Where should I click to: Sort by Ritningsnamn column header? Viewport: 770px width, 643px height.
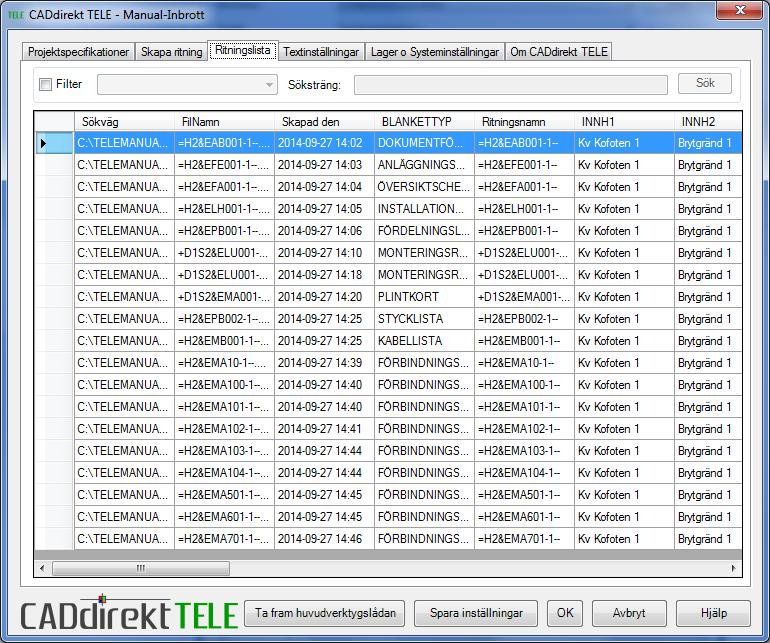point(524,121)
